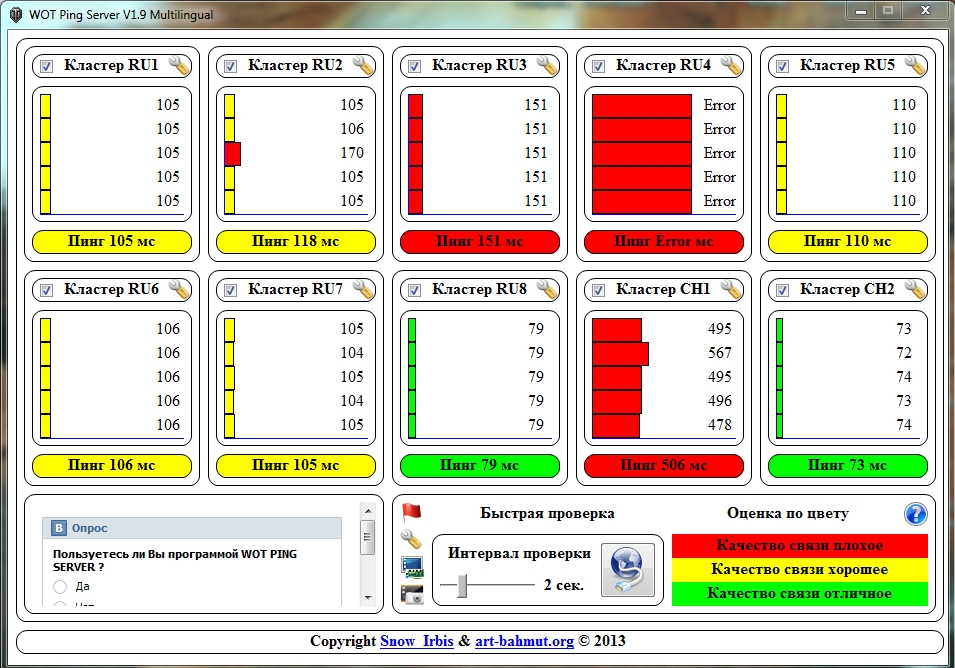This screenshot has height=668, width=955.
Task: Open settings wrench for Кластер RU8
Action: [x=547, y=289]
